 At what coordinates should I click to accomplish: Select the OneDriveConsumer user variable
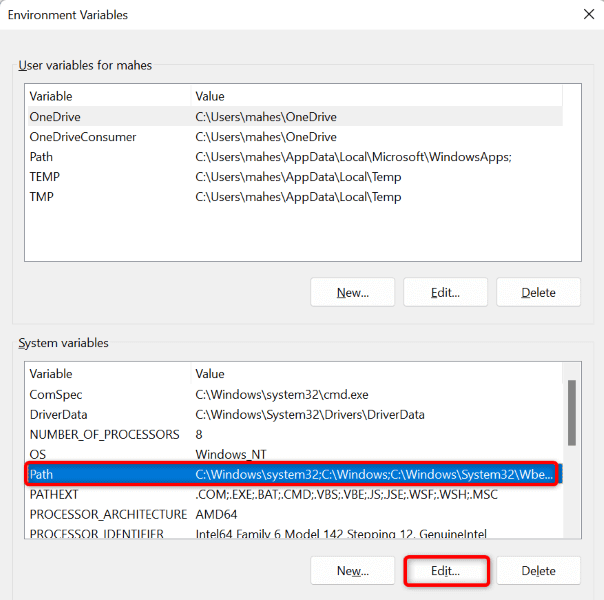point(295,137)
